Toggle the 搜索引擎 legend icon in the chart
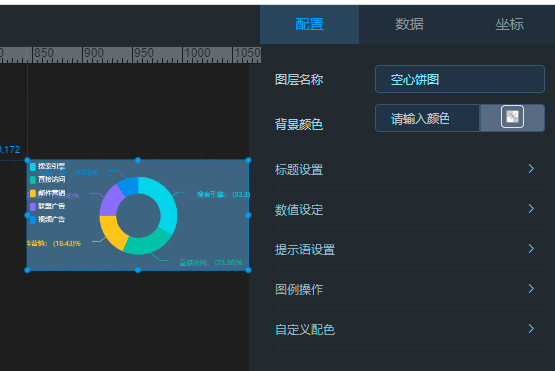Viewport: 555px width, 371px height. click(x=33, y=166)
